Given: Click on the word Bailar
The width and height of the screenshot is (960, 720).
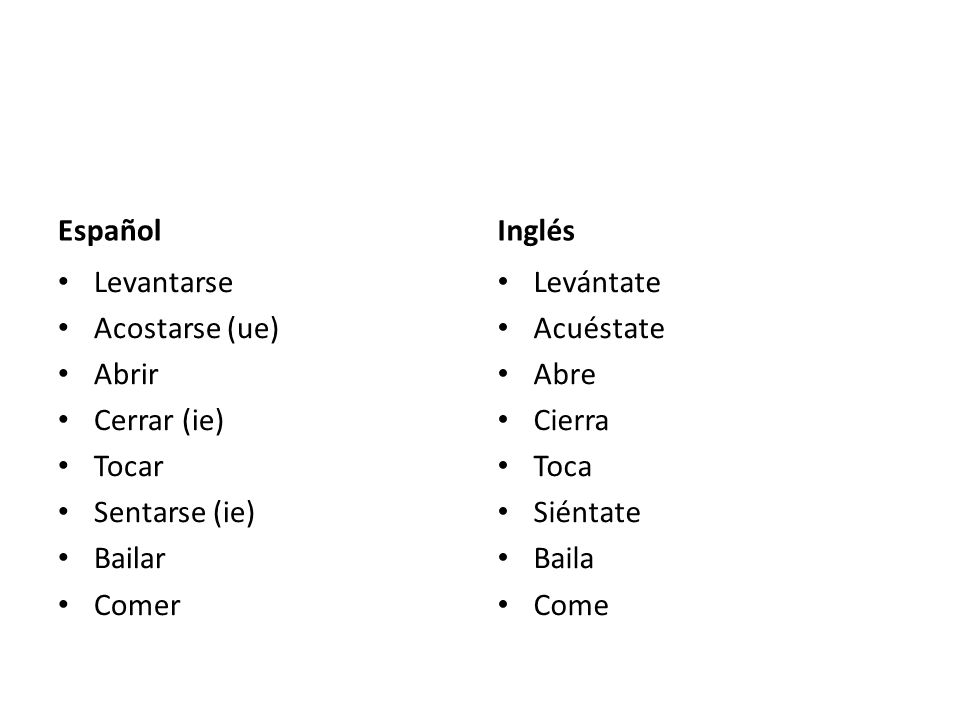Looking at the screenshot, I should [130, 559].
